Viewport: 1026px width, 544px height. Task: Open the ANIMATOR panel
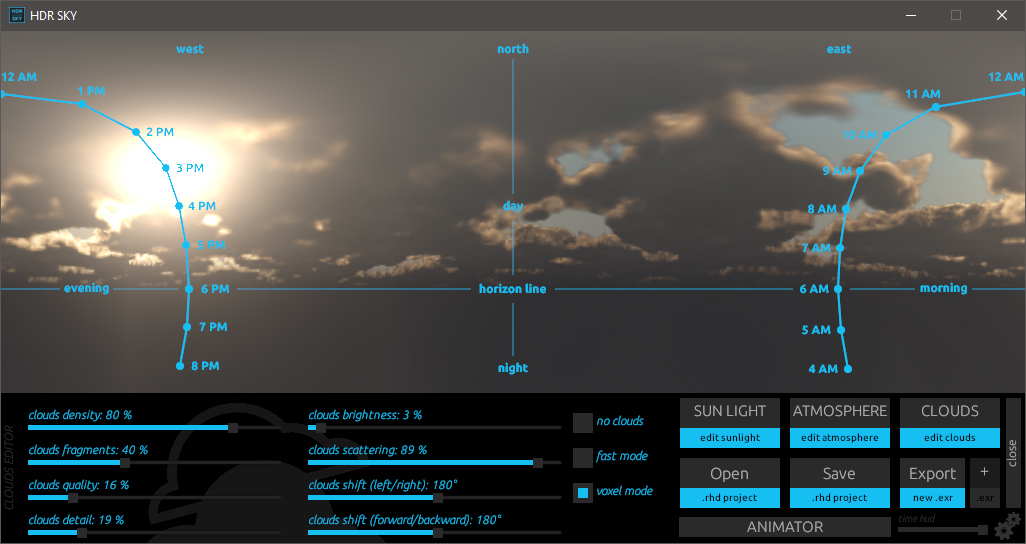(785, 527)
